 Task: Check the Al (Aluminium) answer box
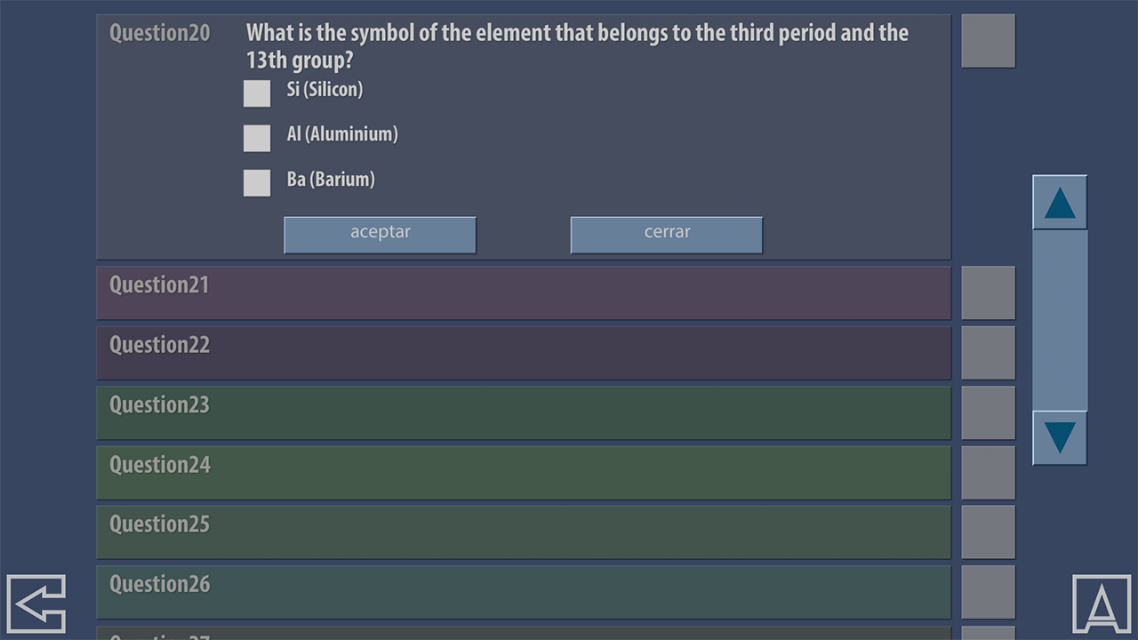tap(257, 138)
